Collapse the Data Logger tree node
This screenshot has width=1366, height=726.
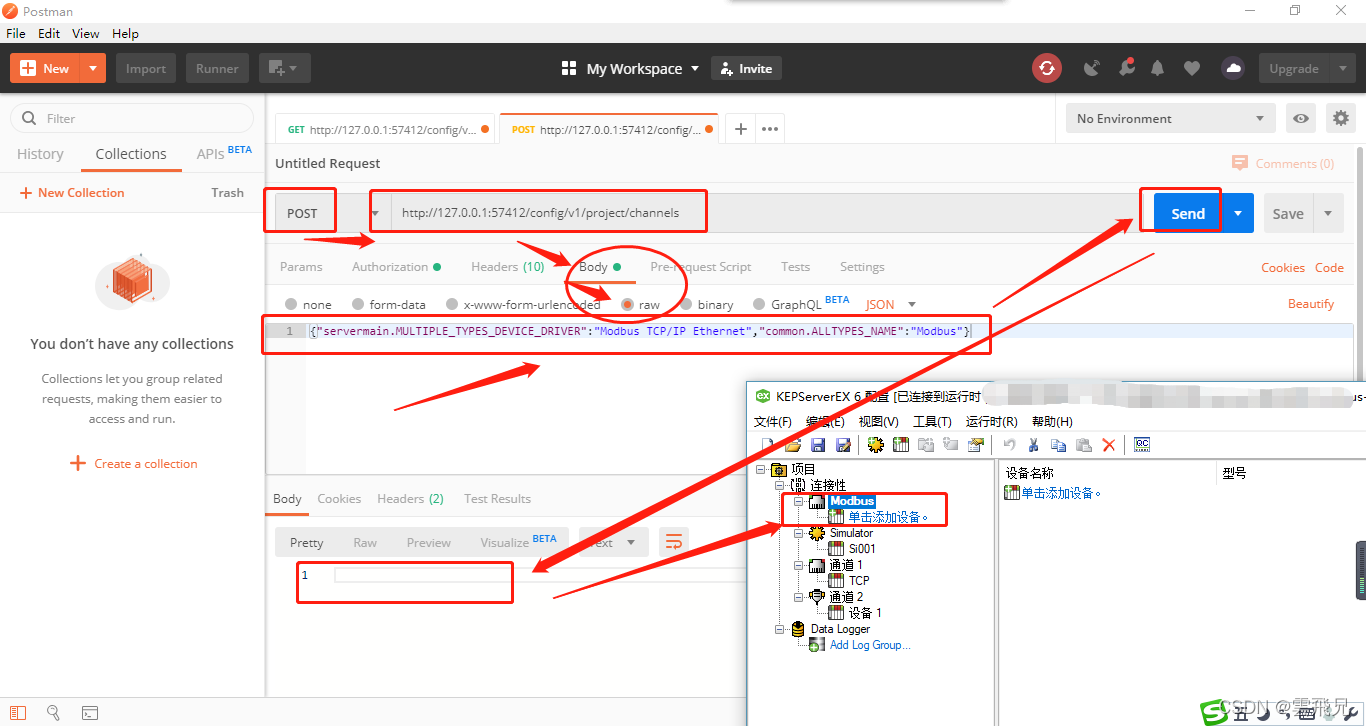click(780, 629)
